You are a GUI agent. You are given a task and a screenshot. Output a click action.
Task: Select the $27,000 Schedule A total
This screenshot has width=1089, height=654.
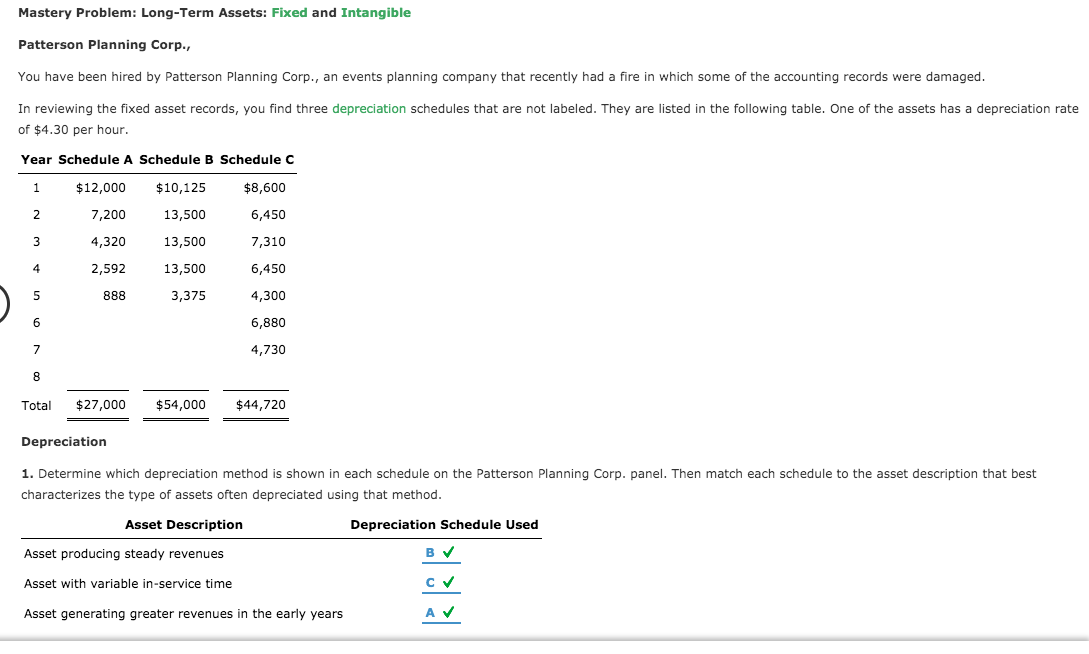point(98,404)
